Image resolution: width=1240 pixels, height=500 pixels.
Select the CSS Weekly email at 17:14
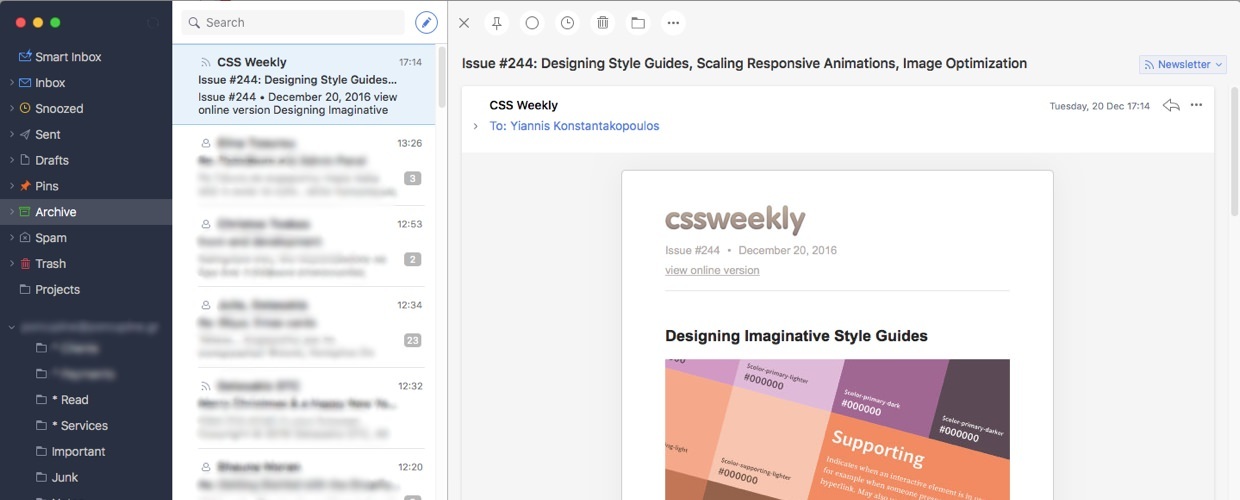click(x=304, y=84)
